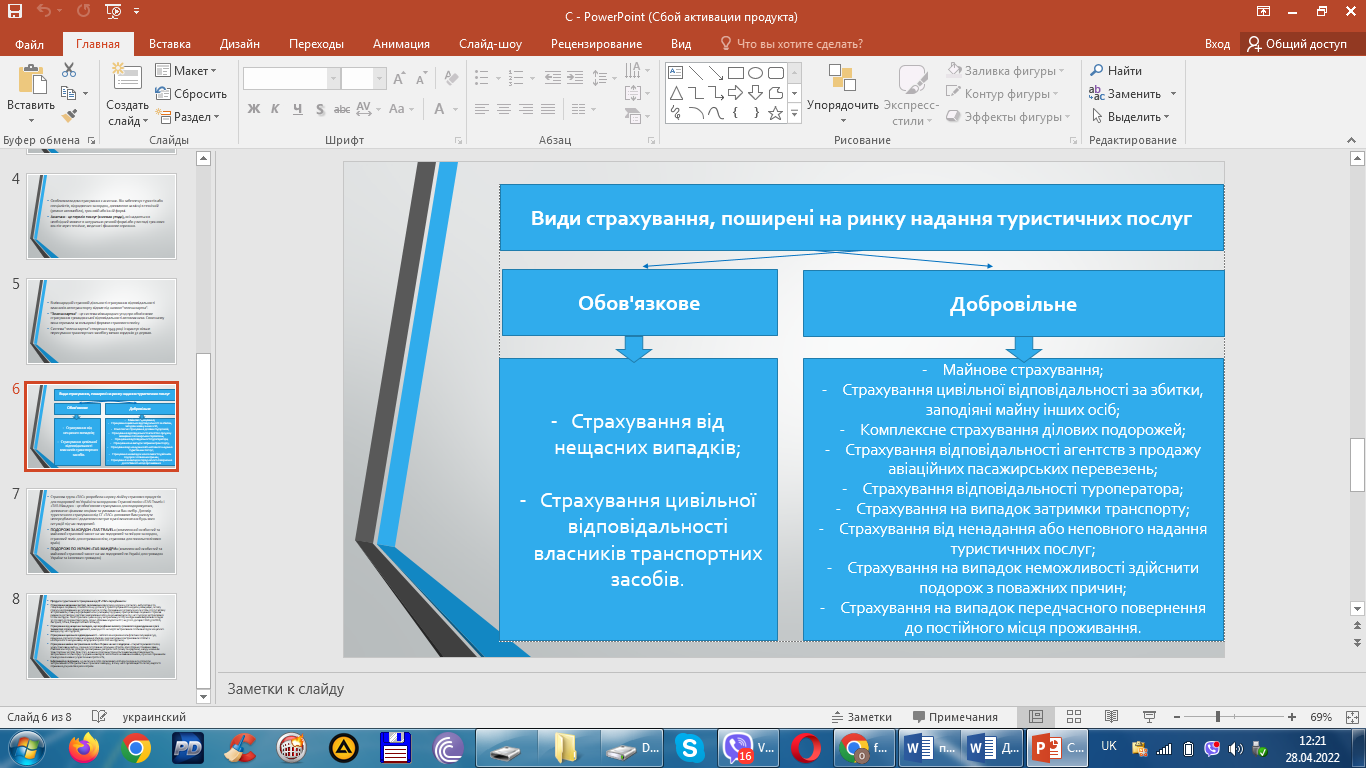1366x768 pixels.
Task: Click Normal view icon in status bar
Action: pos(1036,717)
